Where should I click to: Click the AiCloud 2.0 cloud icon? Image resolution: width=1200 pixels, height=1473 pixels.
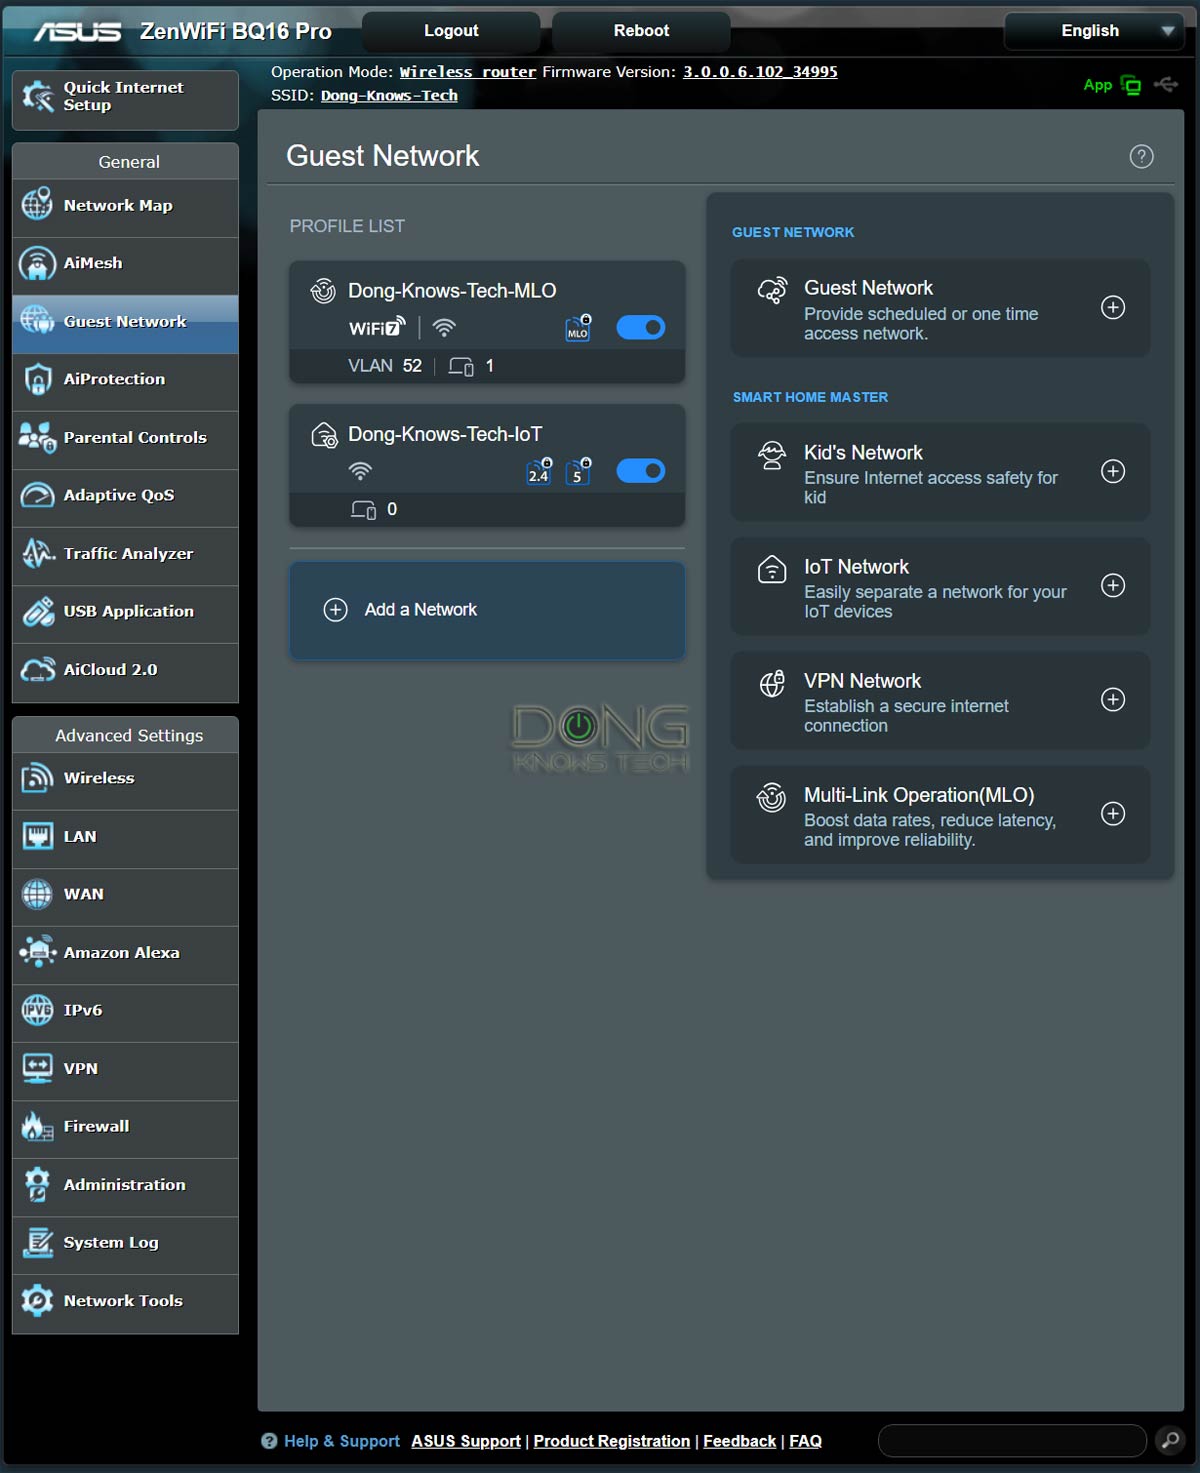pyautogui.click(x=37, y=669)
